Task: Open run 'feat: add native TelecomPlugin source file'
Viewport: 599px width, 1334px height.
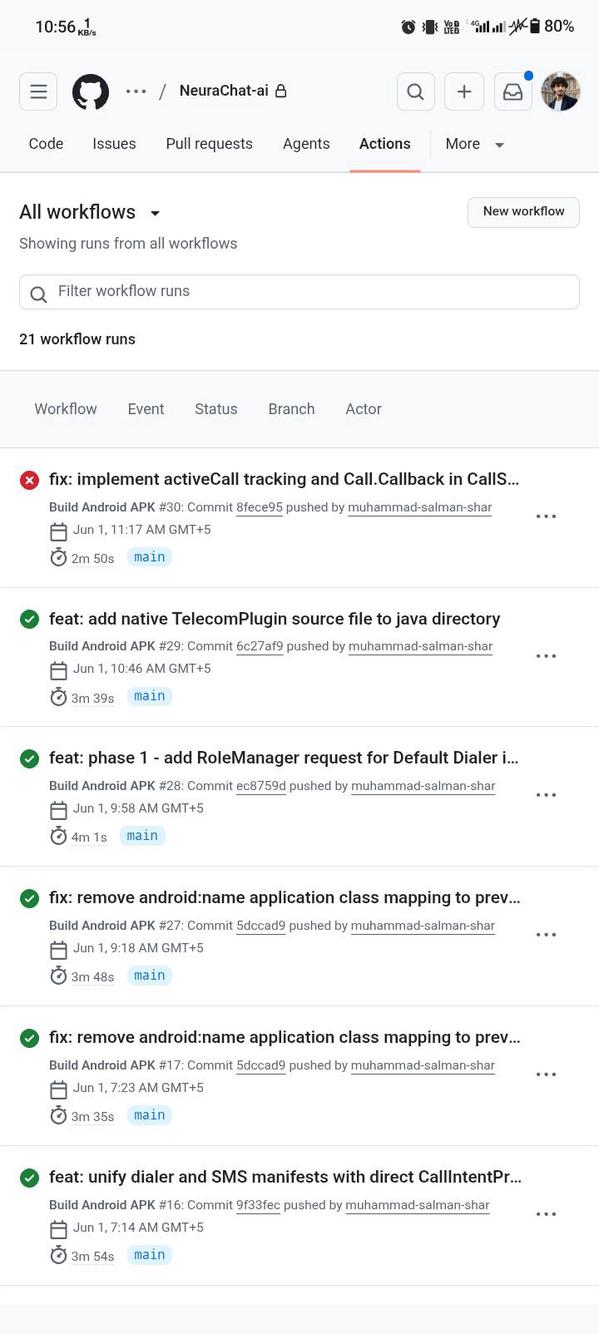Action: 275,619
